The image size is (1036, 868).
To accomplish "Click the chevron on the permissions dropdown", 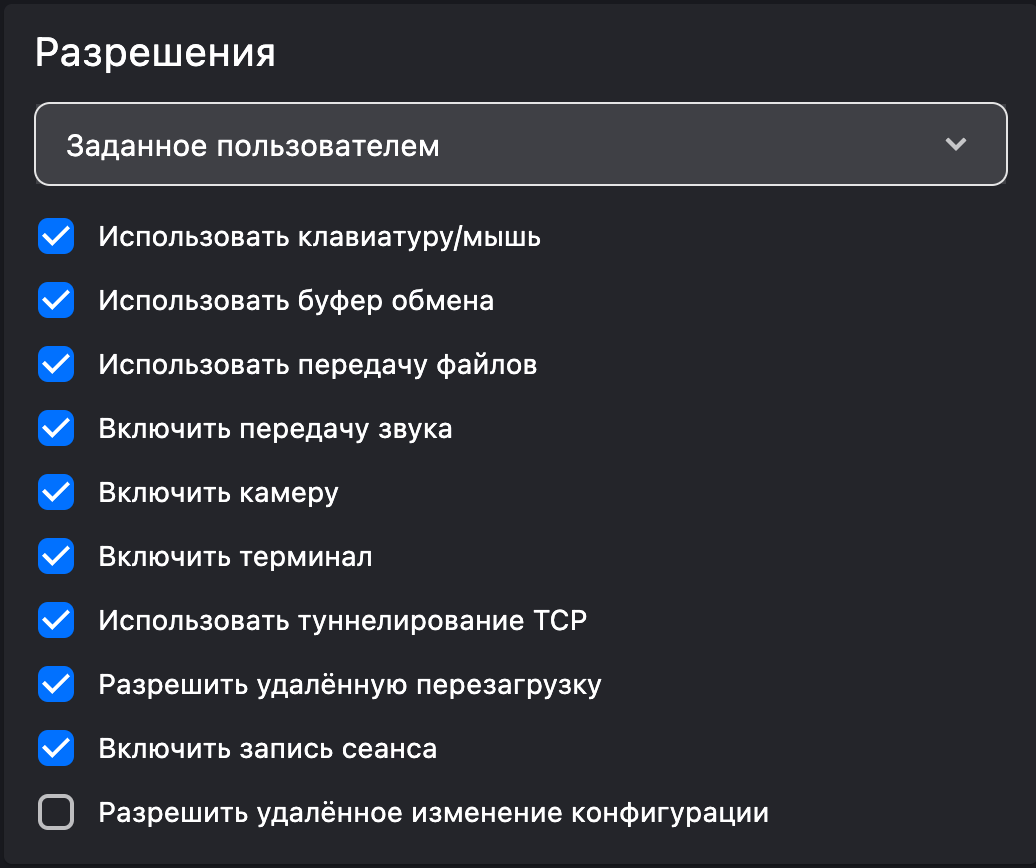I will click(956, 144).
